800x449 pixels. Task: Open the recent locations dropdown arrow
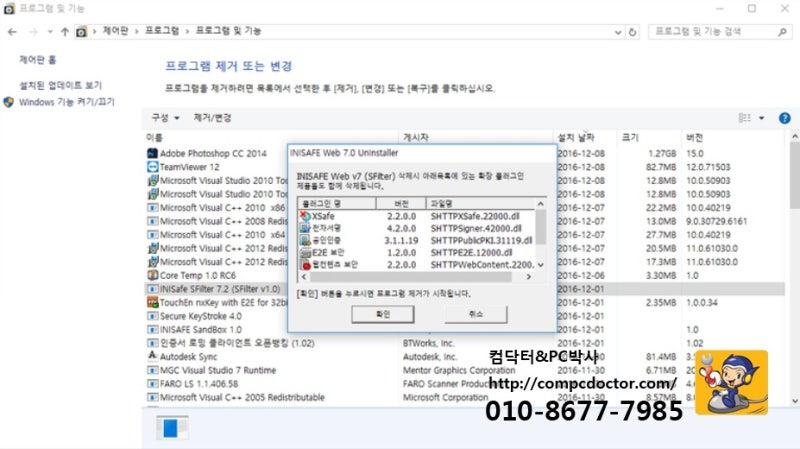50,32
